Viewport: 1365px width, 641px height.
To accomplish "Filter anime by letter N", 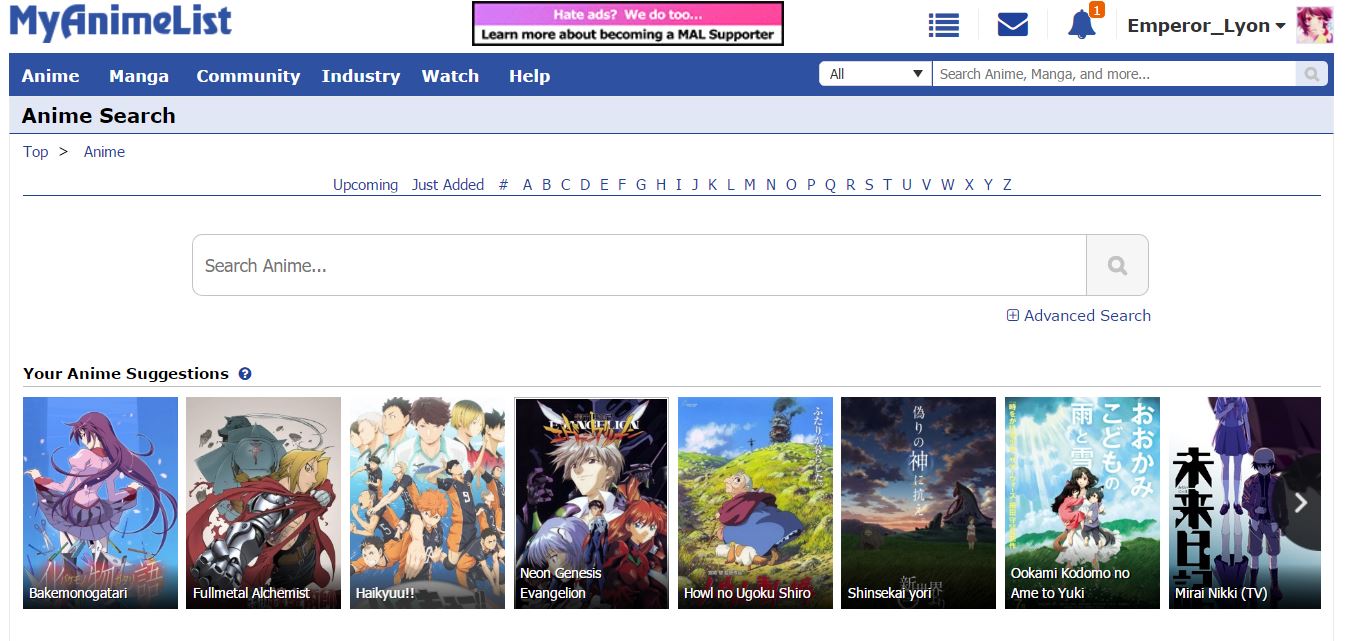I will [x=771, y=185].
